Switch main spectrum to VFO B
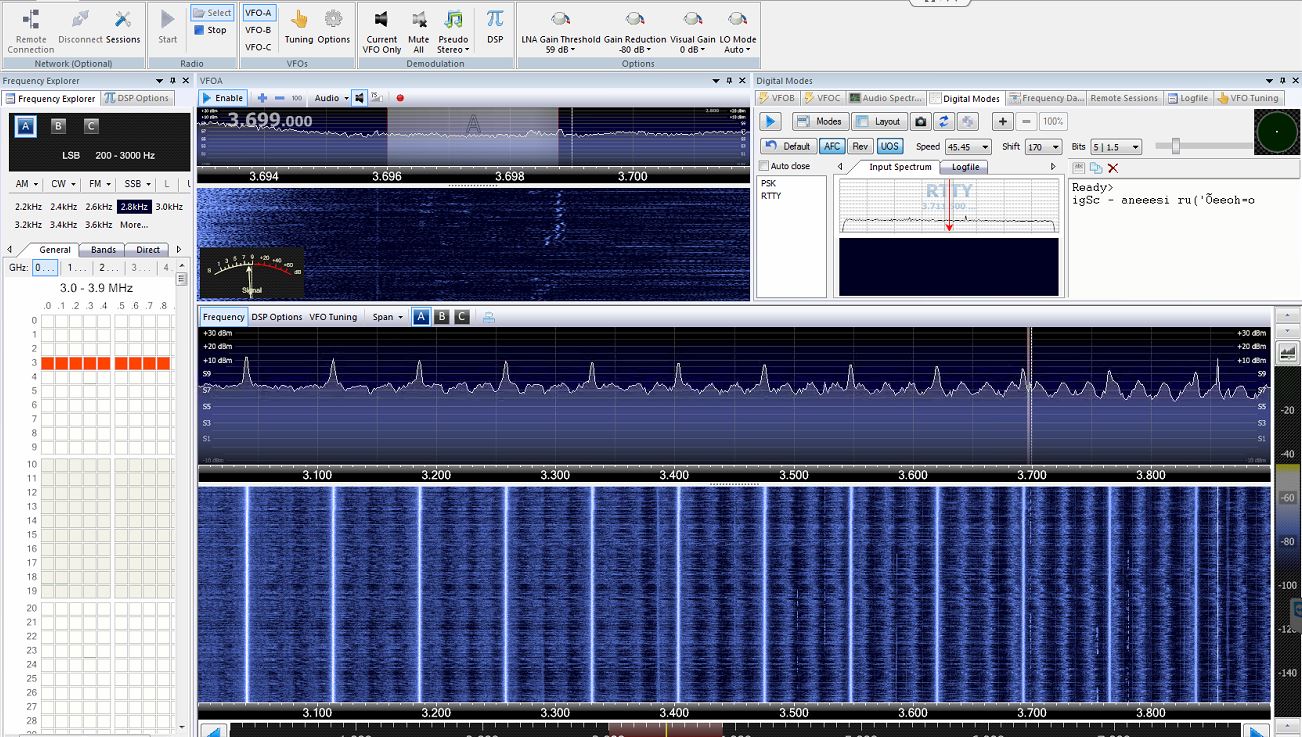 point(441,317)
